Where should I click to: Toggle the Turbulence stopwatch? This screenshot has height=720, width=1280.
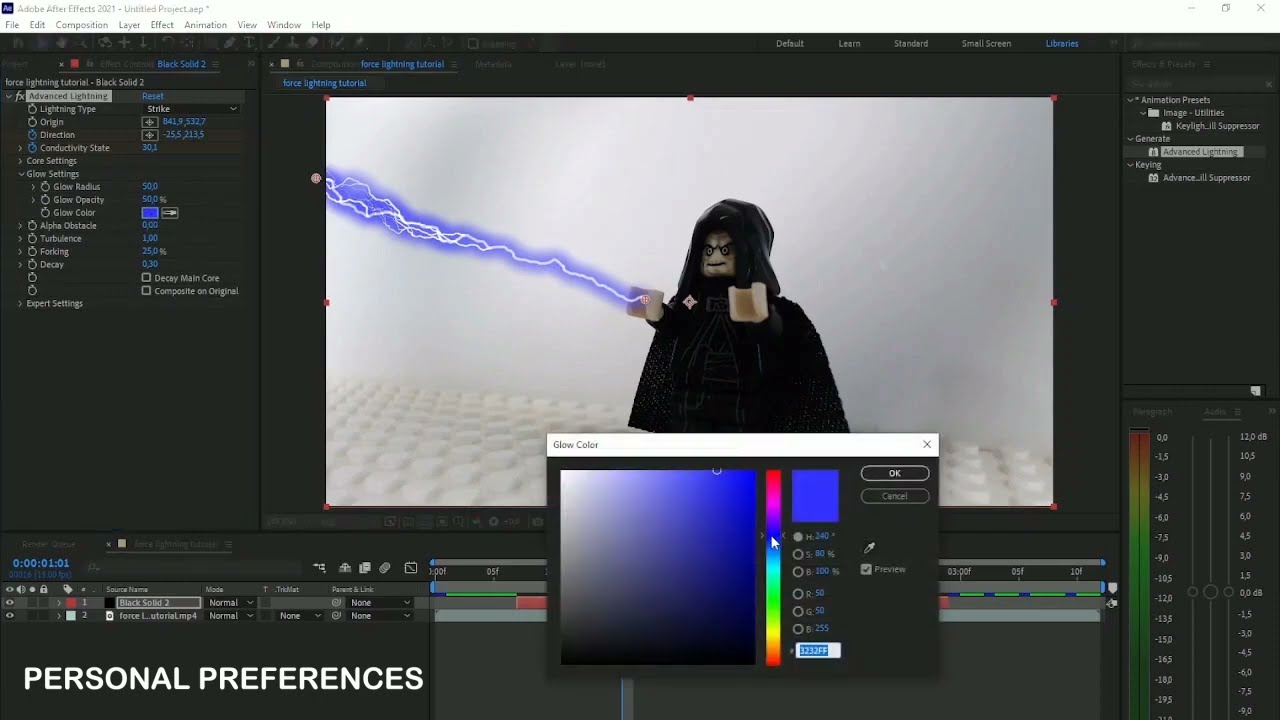click(x=32, y=239)
